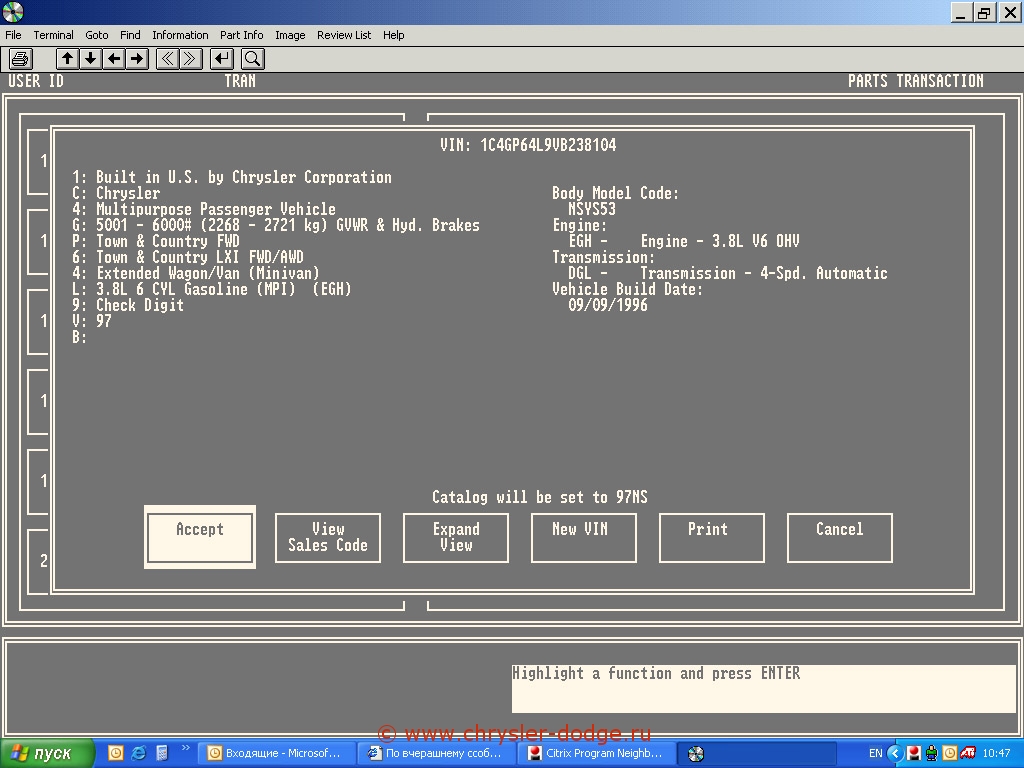Click the build date 09/09/1996
The width and height of the screenshot is (1024, 768).
pos(608,305)
